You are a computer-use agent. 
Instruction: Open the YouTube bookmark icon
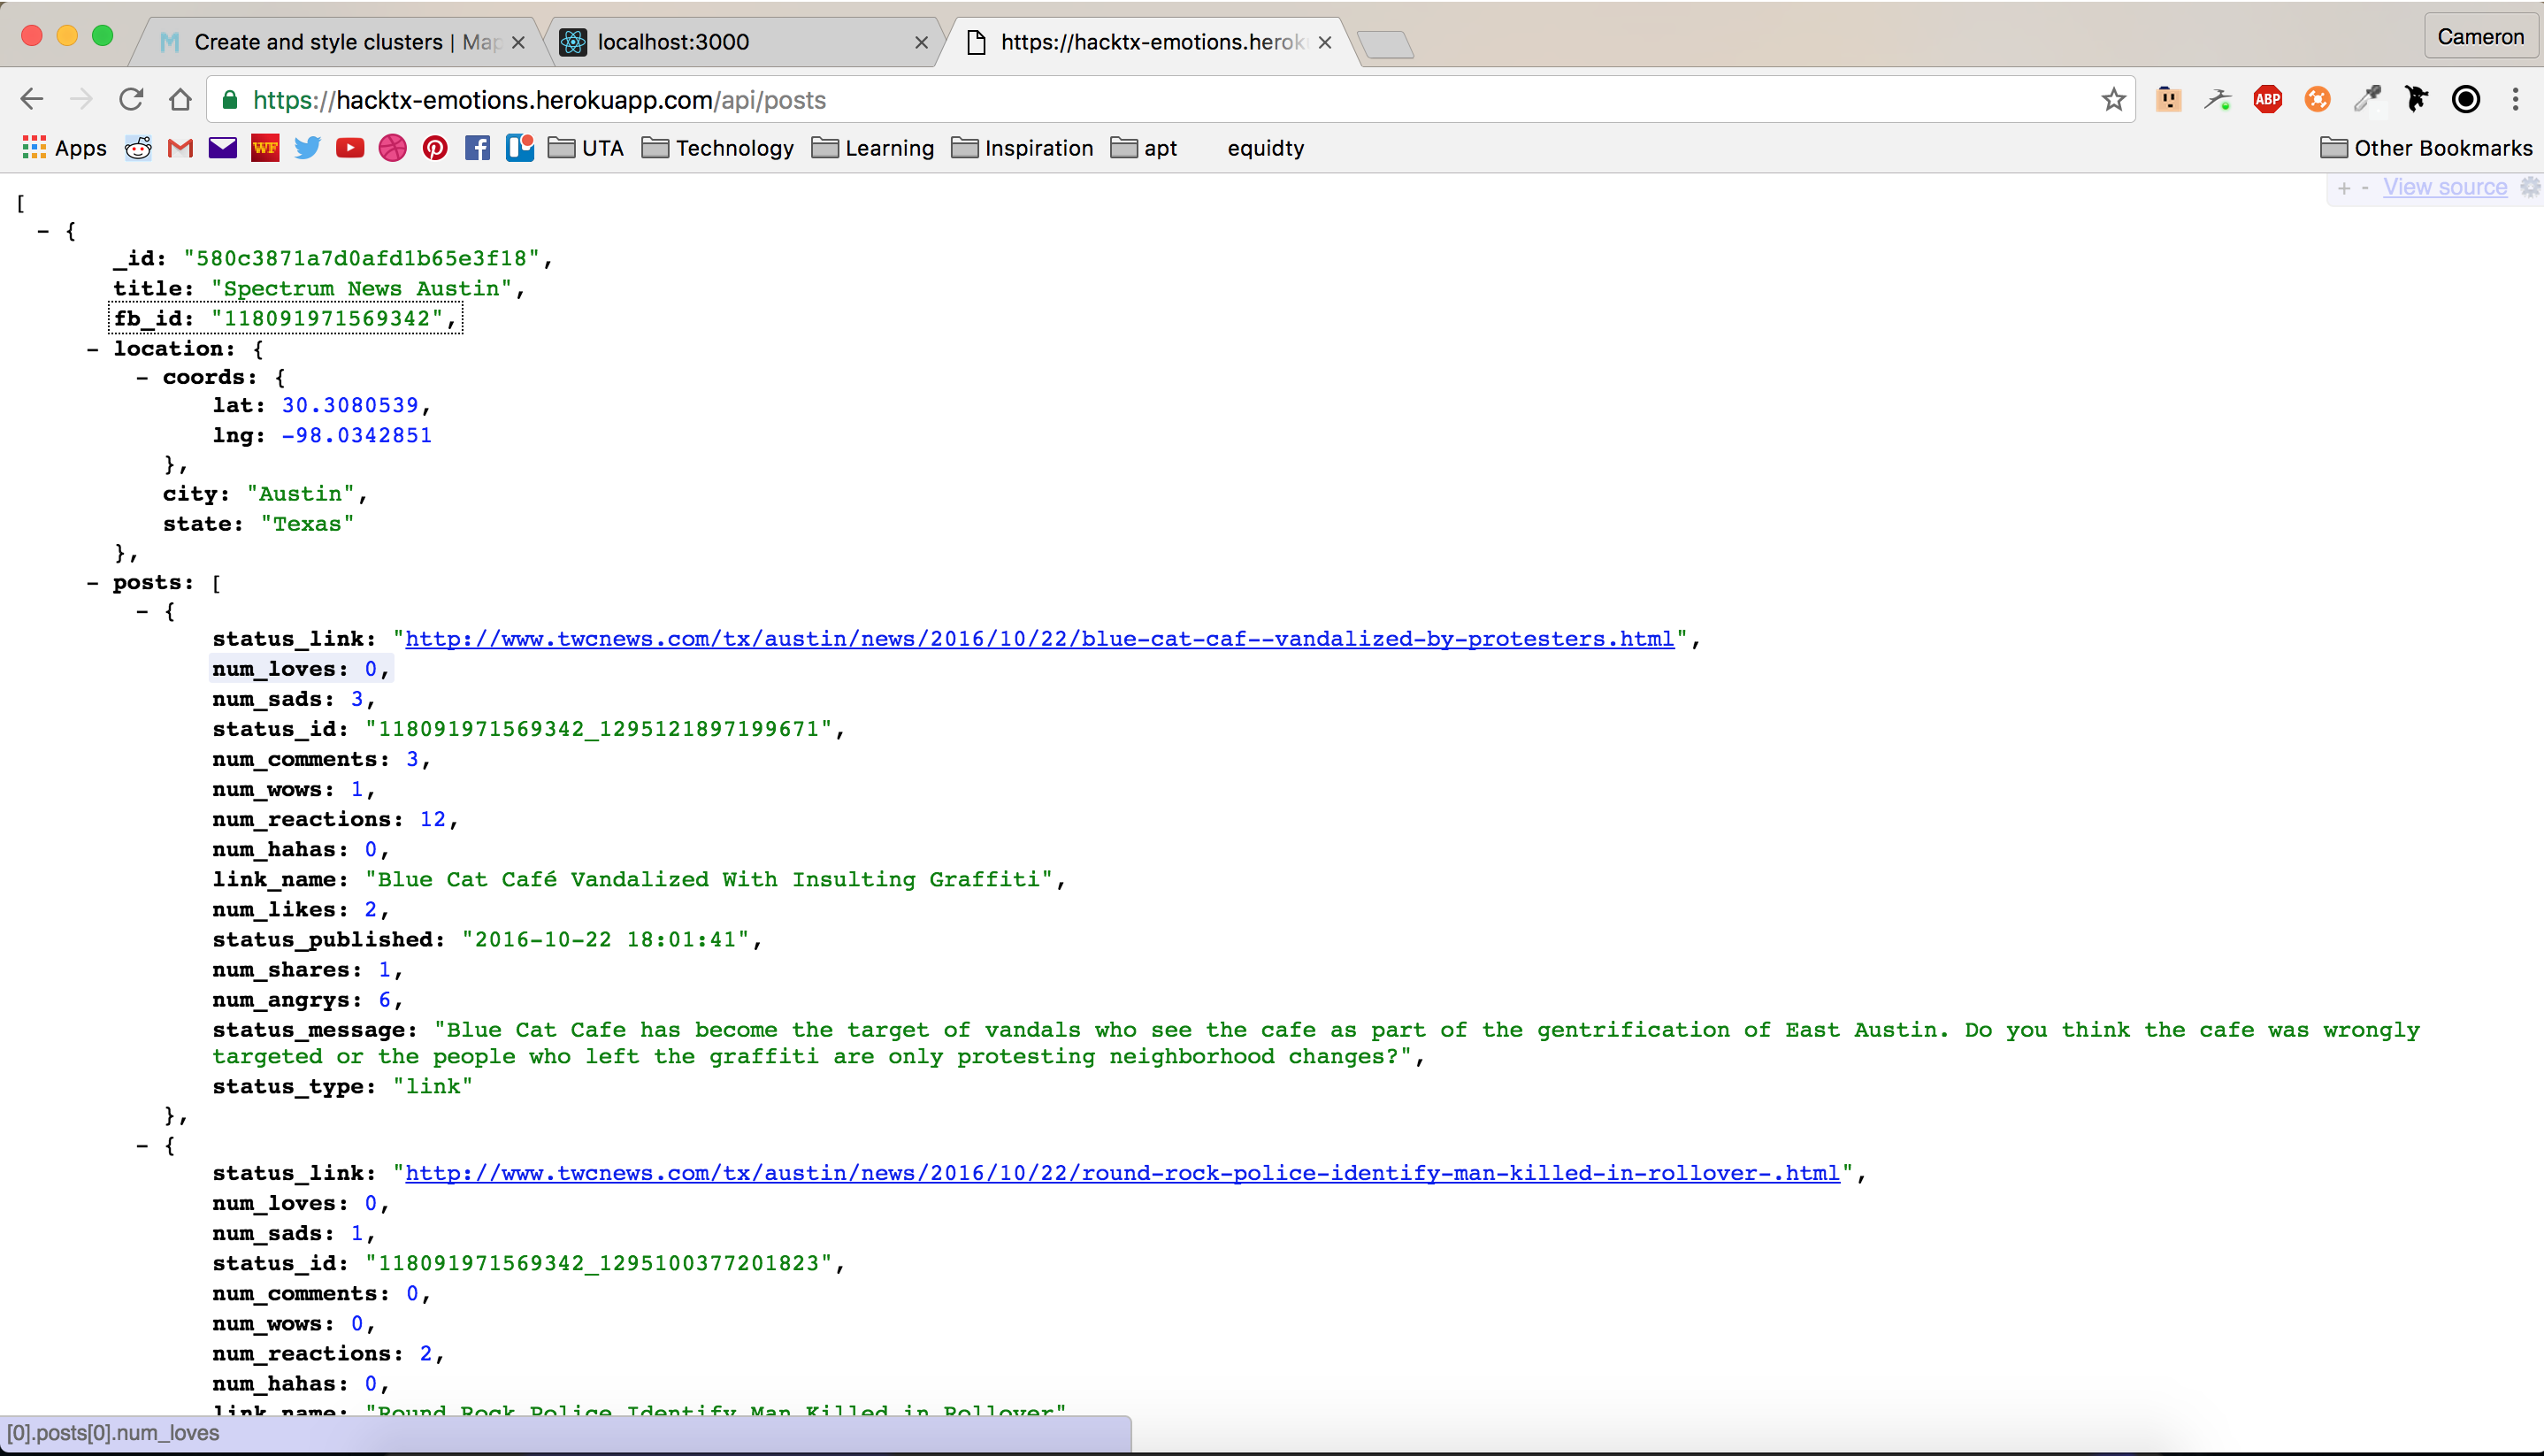coord(349,148)
